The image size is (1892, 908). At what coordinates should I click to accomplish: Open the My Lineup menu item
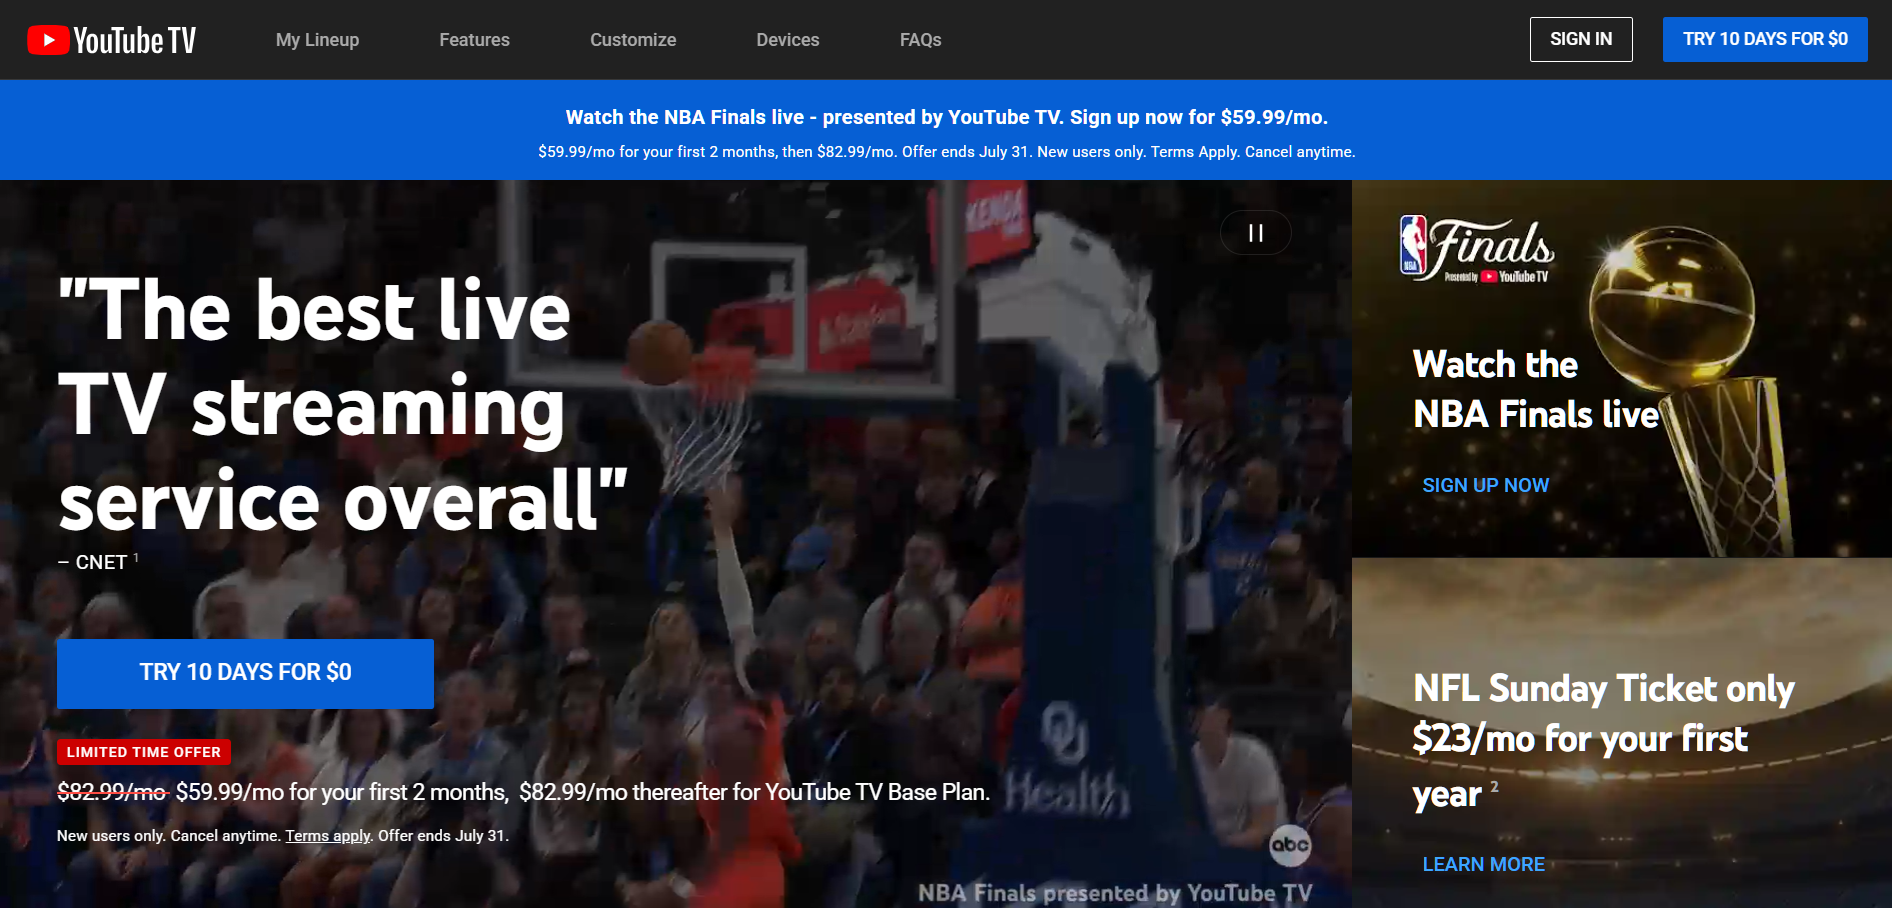[317, 40]
